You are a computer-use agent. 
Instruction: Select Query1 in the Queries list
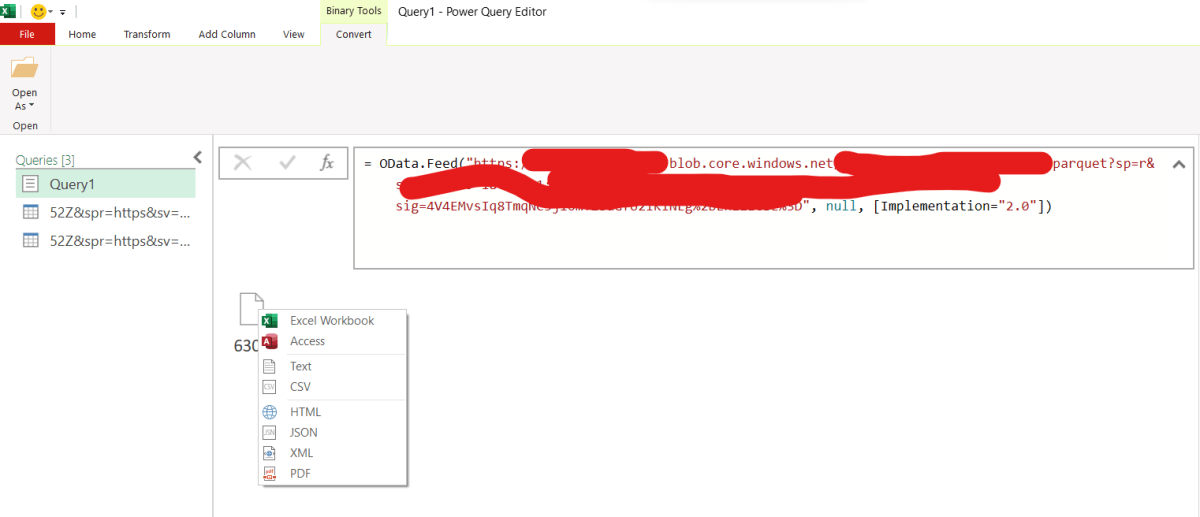pos(106,184)
